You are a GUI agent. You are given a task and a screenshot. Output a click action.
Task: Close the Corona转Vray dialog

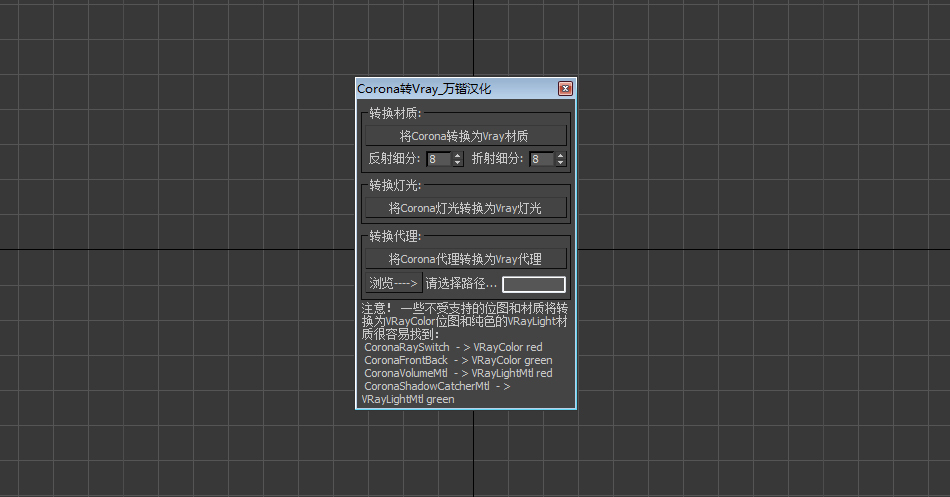click(565, 89)
